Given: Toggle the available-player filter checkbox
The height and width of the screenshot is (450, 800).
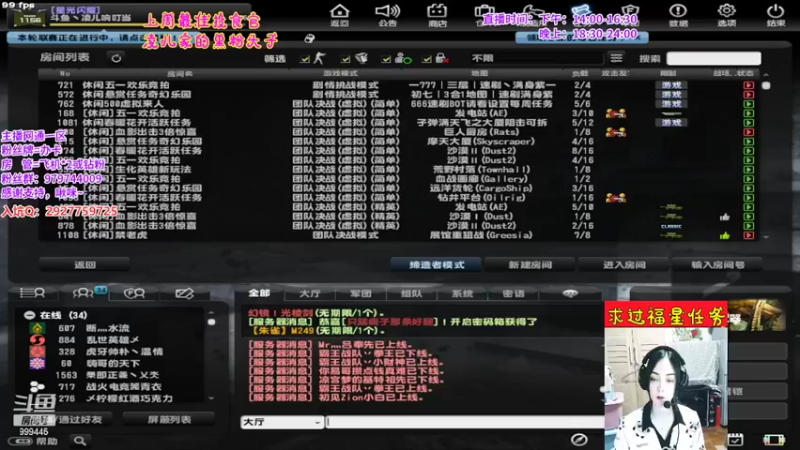Looking at the screenshot, I should coord(386,59).
